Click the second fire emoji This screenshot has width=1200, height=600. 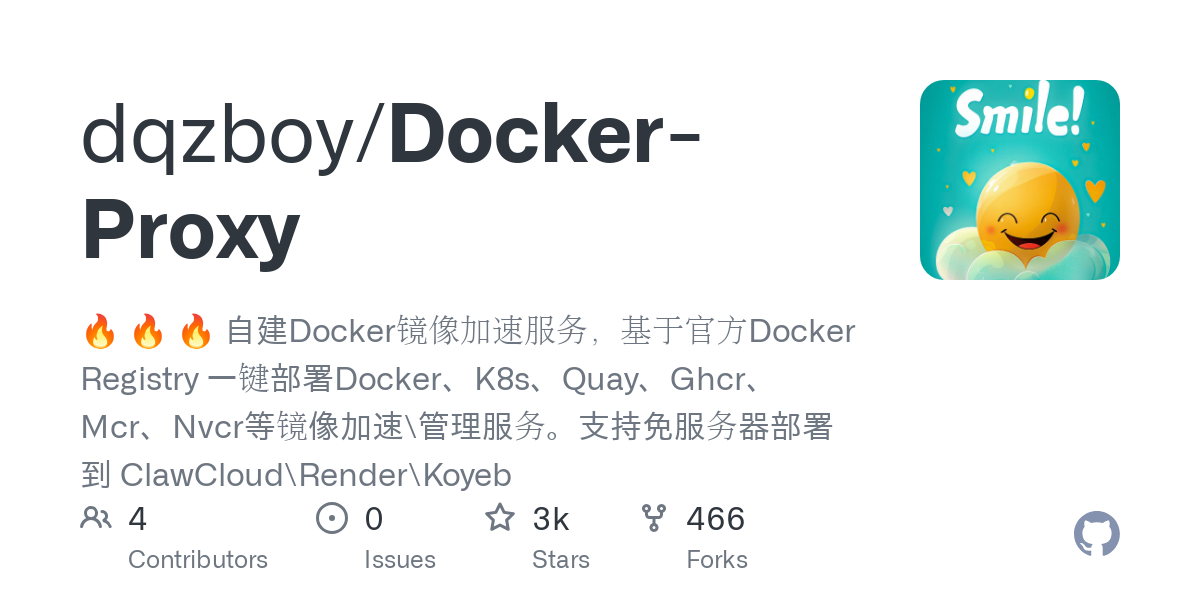[148, 331]
